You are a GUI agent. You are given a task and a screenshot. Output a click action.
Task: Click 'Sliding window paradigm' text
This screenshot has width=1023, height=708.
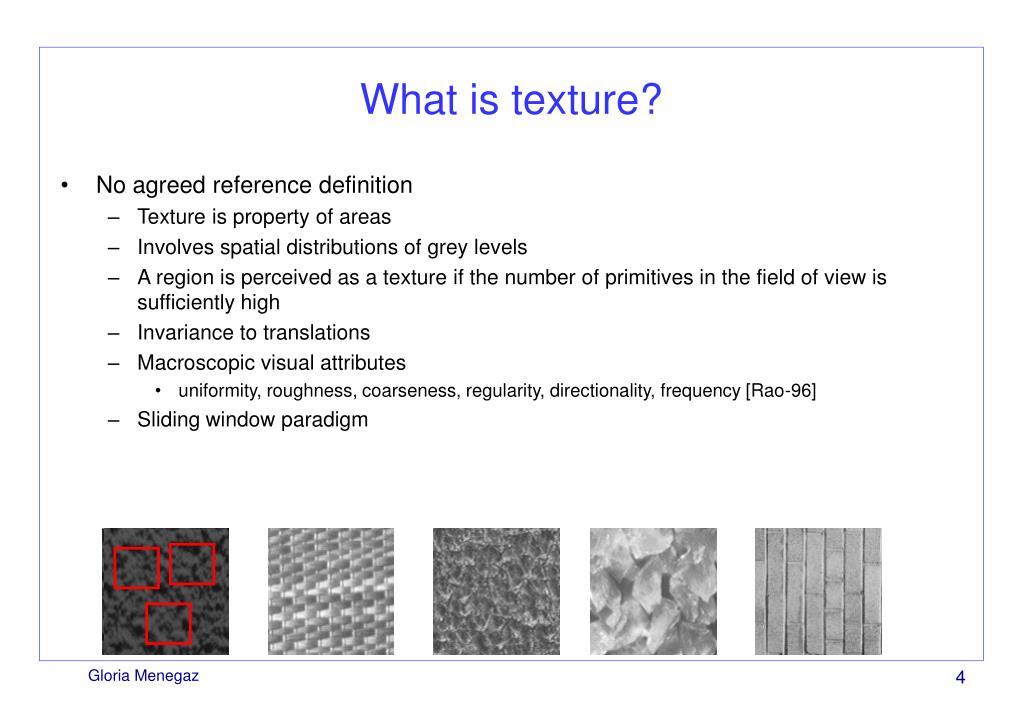coord(252,420)
